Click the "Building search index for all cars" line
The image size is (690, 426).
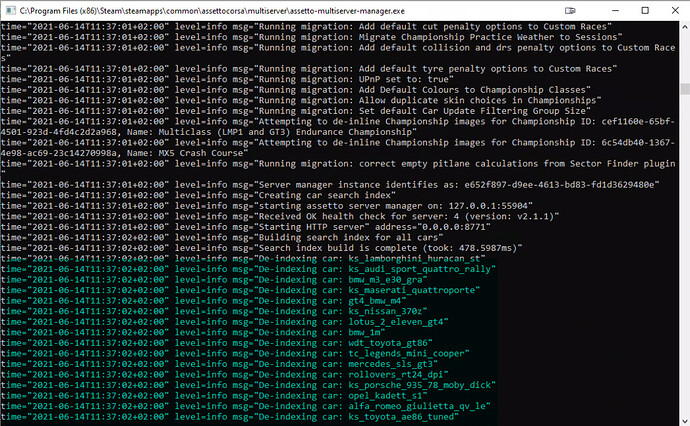point(222,238)
